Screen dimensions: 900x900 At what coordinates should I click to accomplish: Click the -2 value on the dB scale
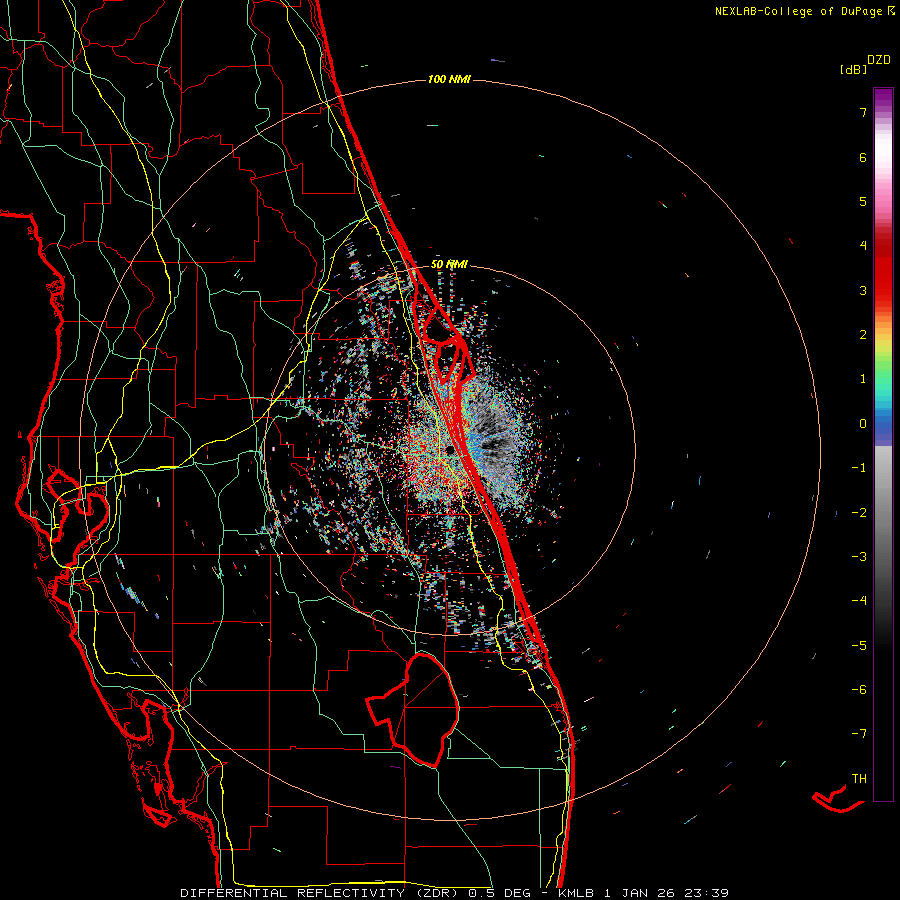click(859, 513)
